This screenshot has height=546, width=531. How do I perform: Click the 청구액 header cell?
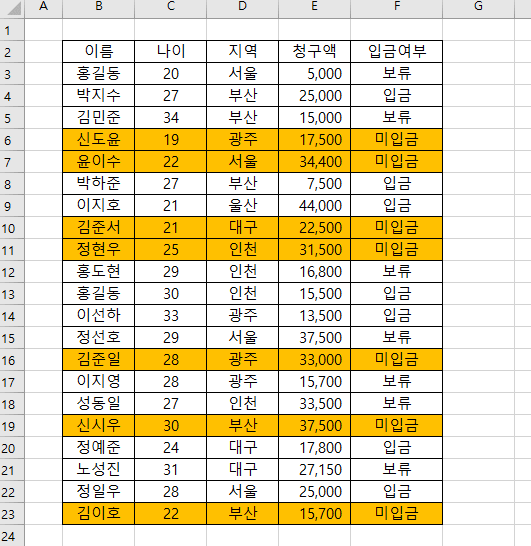click(x=315, y=52)
